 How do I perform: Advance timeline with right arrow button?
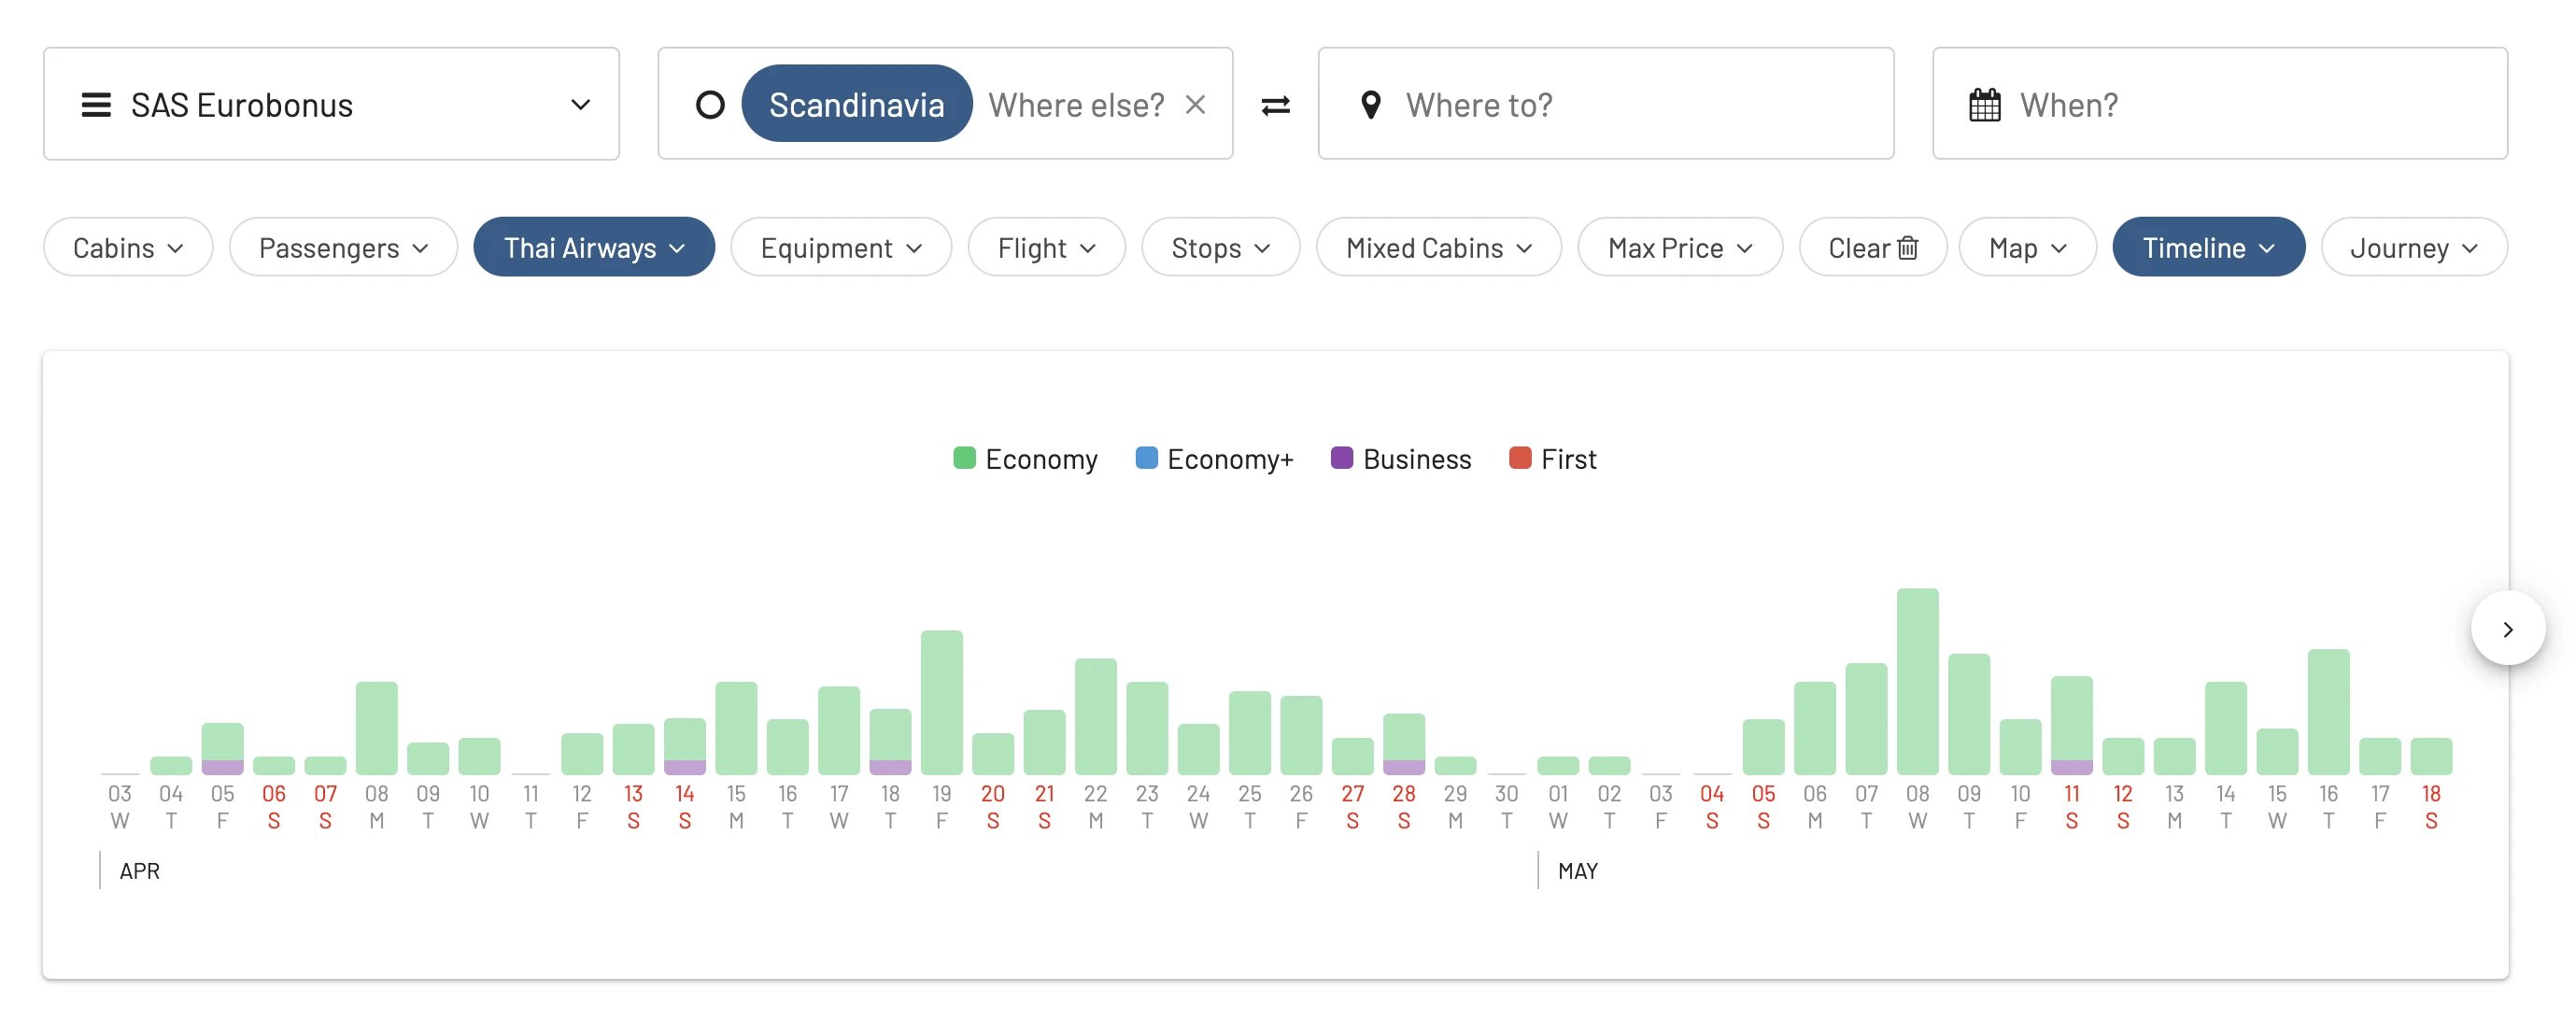pos(2507,629)
